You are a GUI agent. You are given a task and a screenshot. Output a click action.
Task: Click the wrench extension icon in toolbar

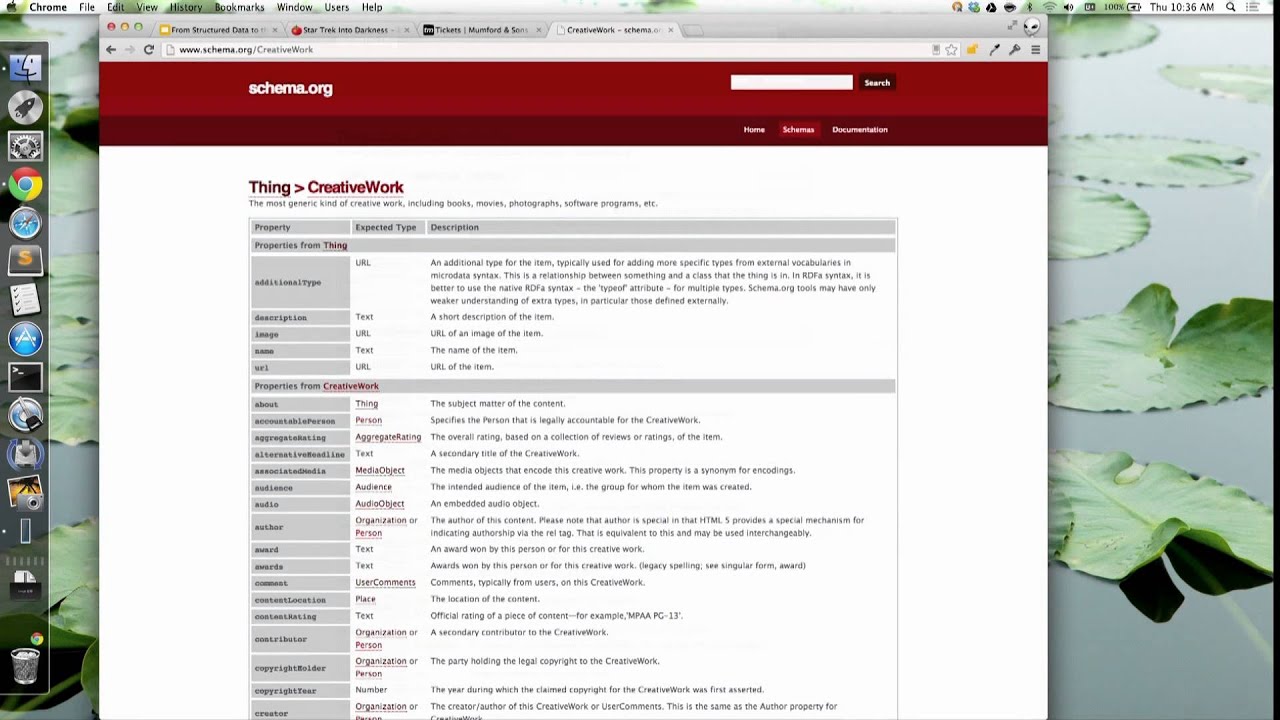click(x=1014, y=49)
